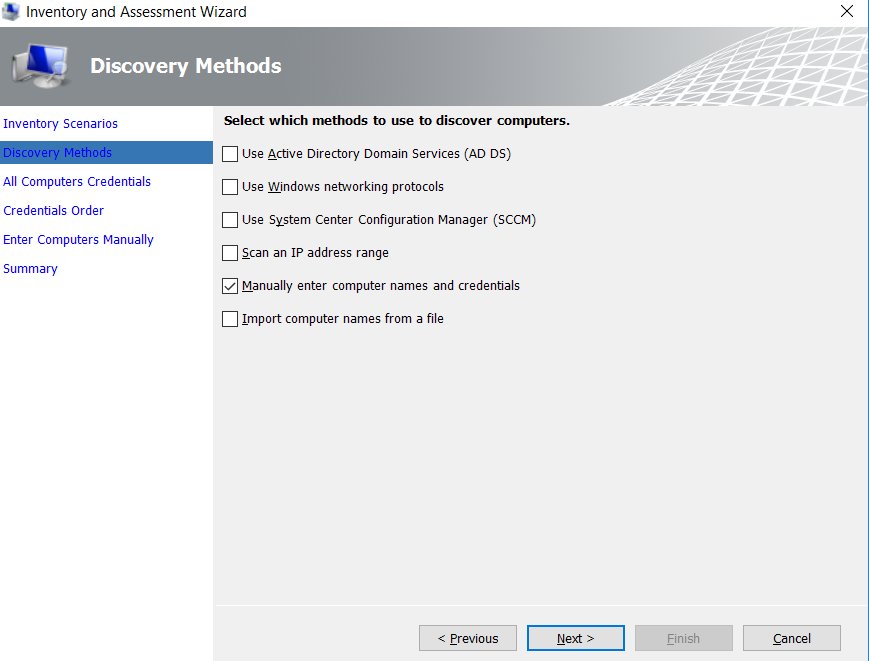This screenshot has width=869, height=661.
Task: Click the disabled Finish button
Action: tap(683, 638)
